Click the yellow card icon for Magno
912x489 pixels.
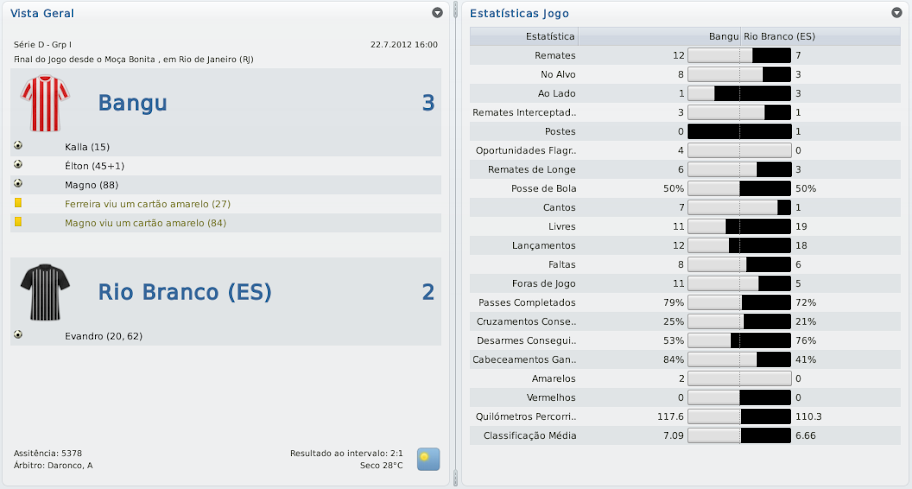coord(18,222)
